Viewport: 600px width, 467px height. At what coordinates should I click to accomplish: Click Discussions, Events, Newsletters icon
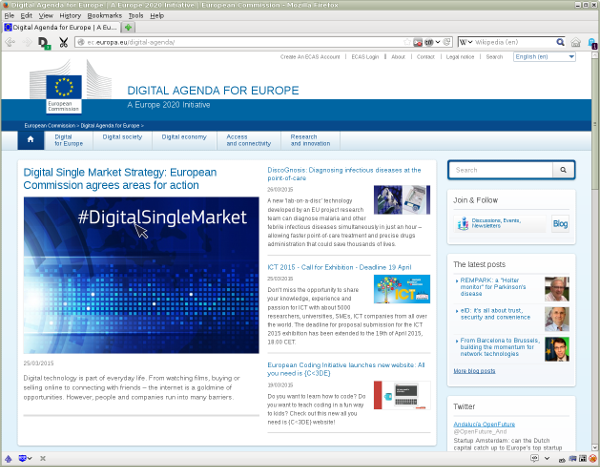click(x=463, y=224)
